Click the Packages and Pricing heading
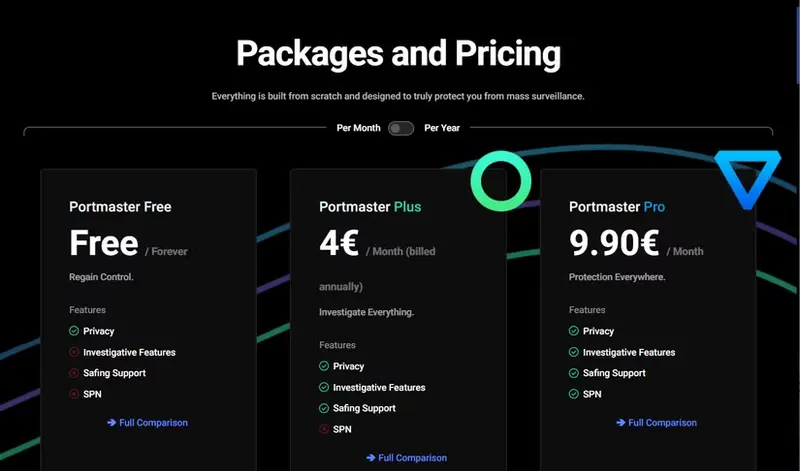800x471 pixels. coord(398,53)
